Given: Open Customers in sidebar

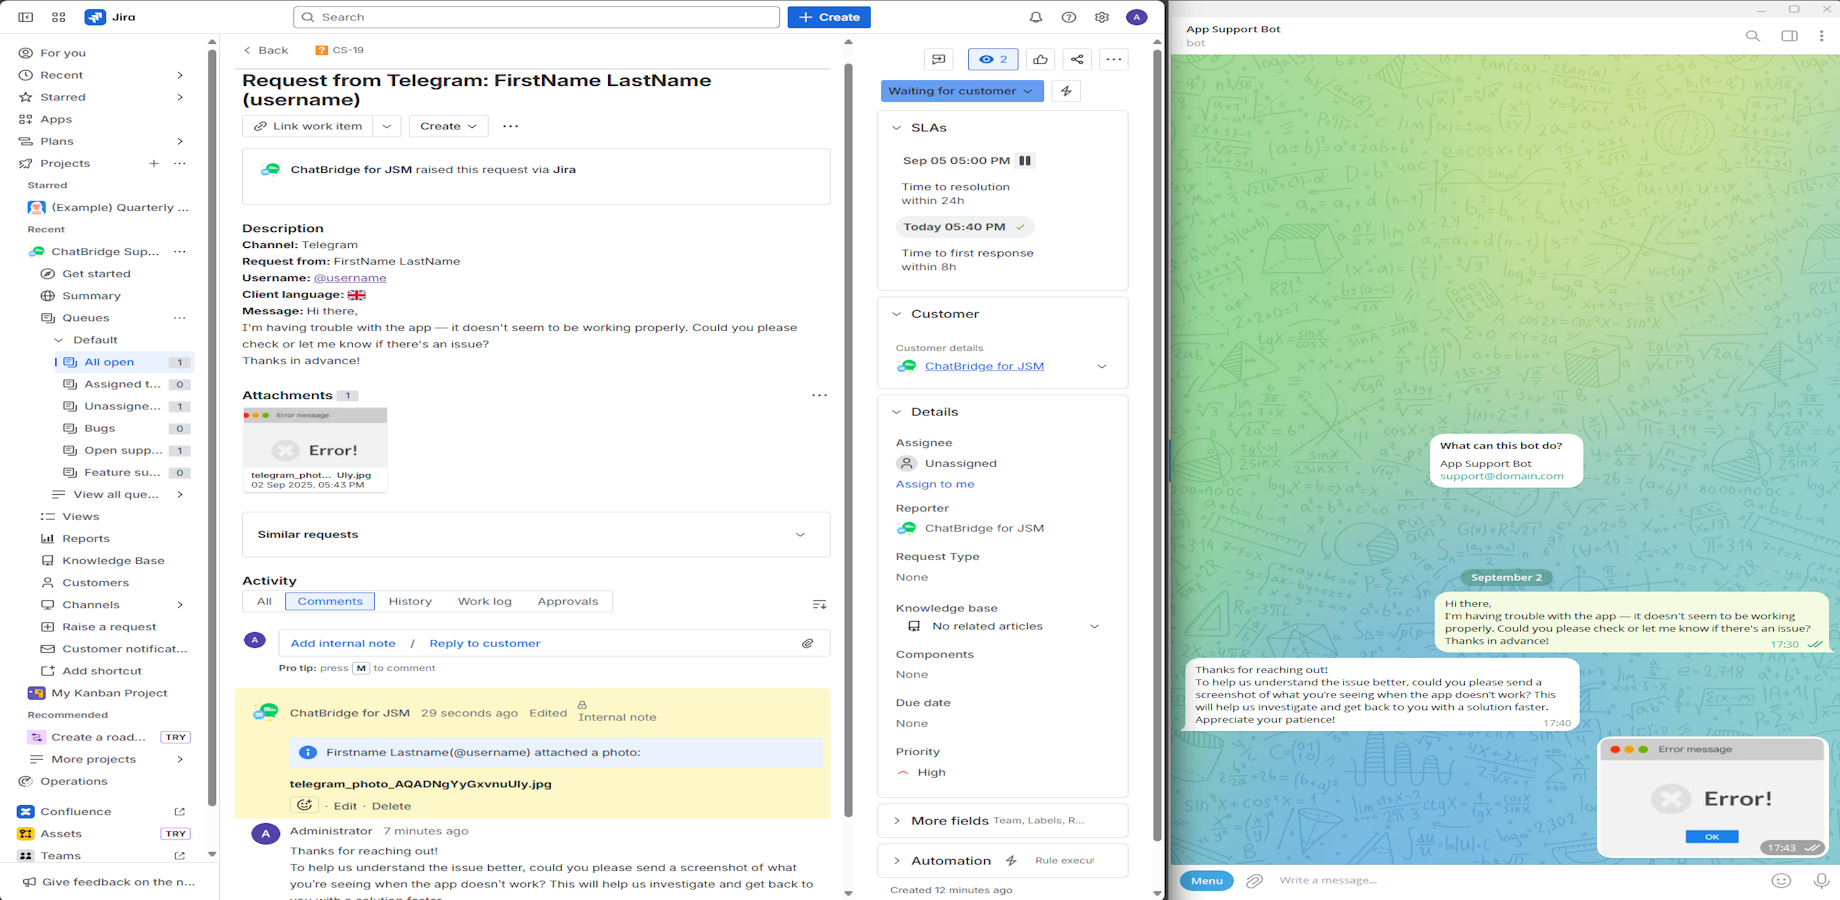Looking at the screenshot, I should pyautogui.click(x=96, y=583).
